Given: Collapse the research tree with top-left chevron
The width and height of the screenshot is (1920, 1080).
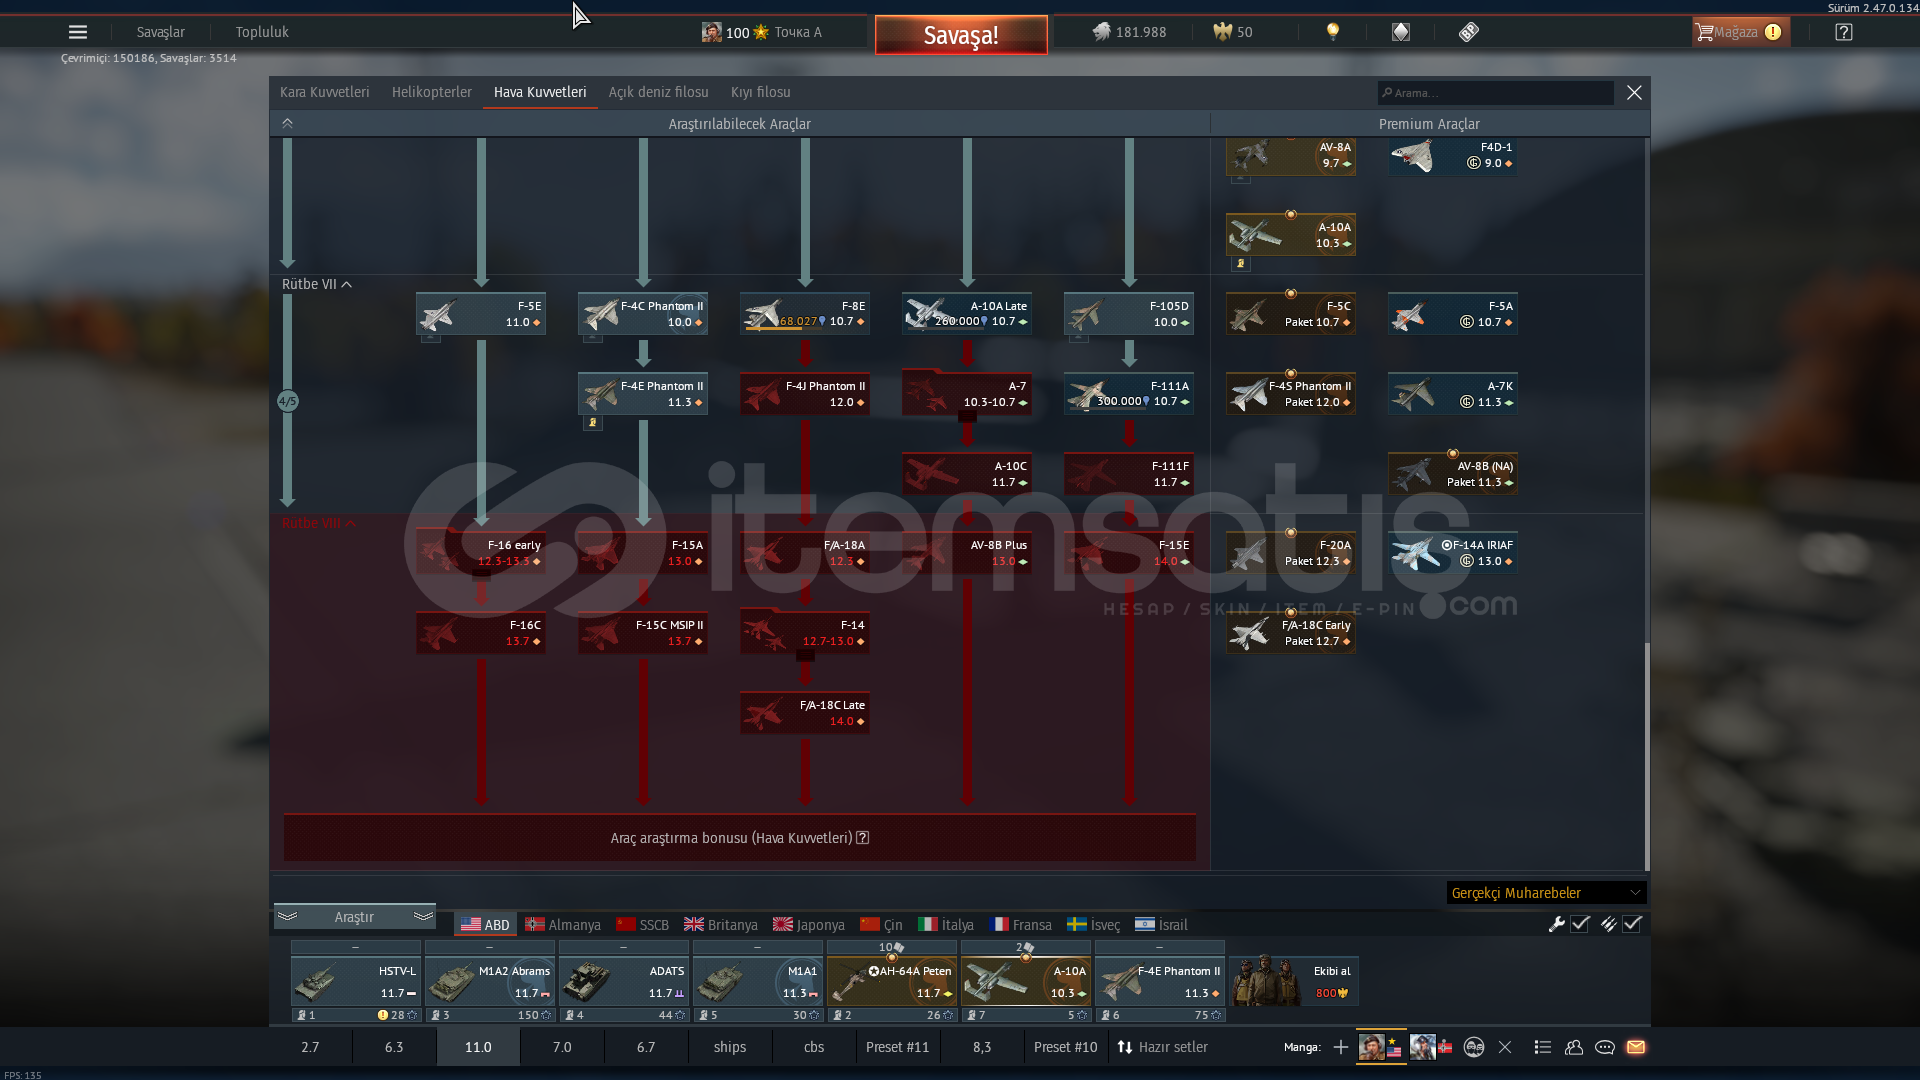Looking at the screenshot, I should [287, 124].
